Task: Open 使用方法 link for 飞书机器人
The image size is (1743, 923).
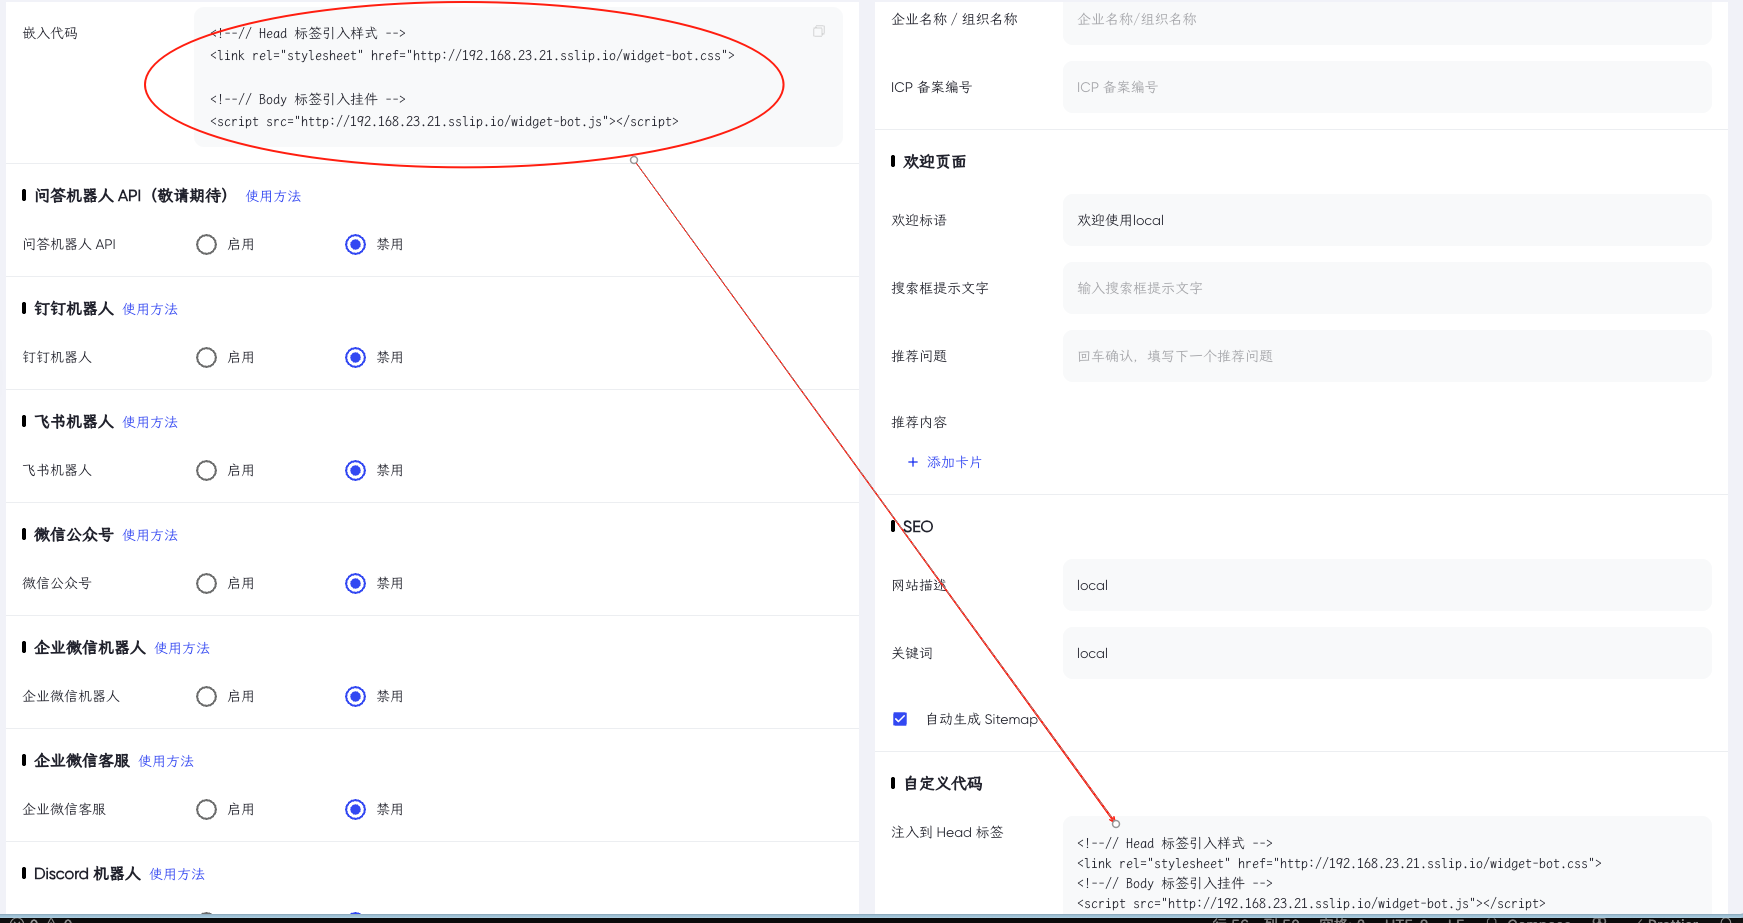Action: (150, 422)
